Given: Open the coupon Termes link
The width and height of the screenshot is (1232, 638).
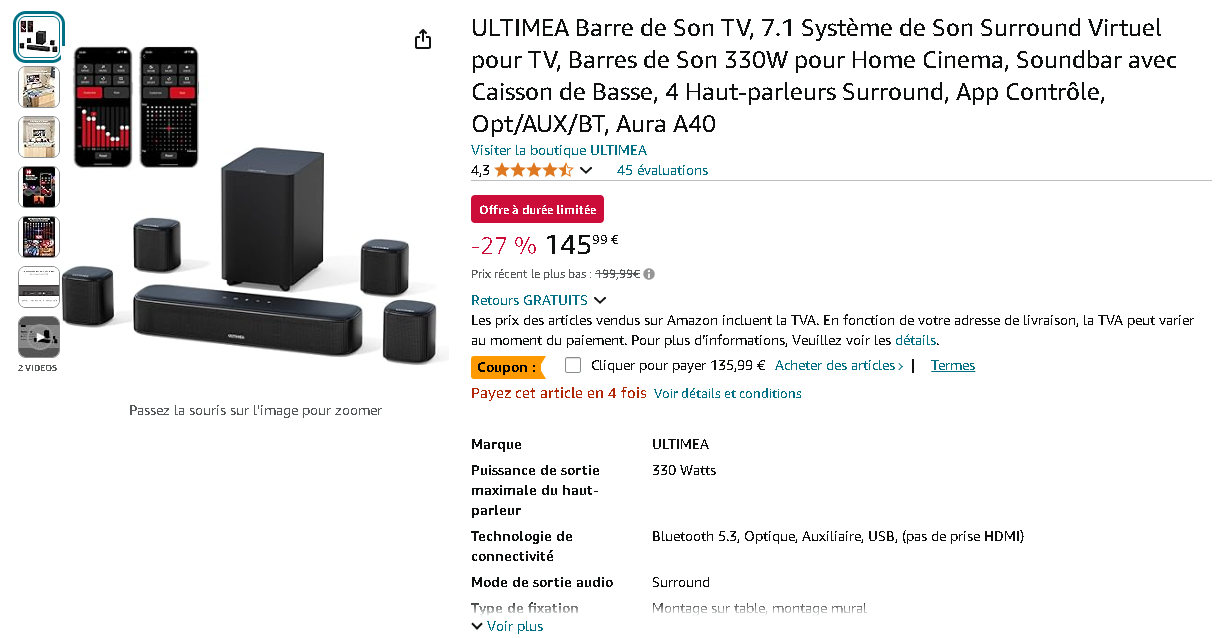Looking at the screenshot, I should (x=953, y=365).
